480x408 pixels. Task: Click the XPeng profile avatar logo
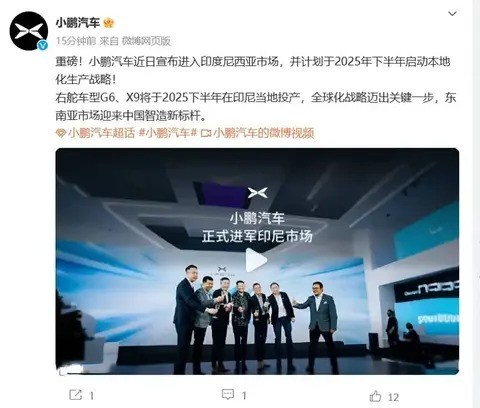pos(29,31)
